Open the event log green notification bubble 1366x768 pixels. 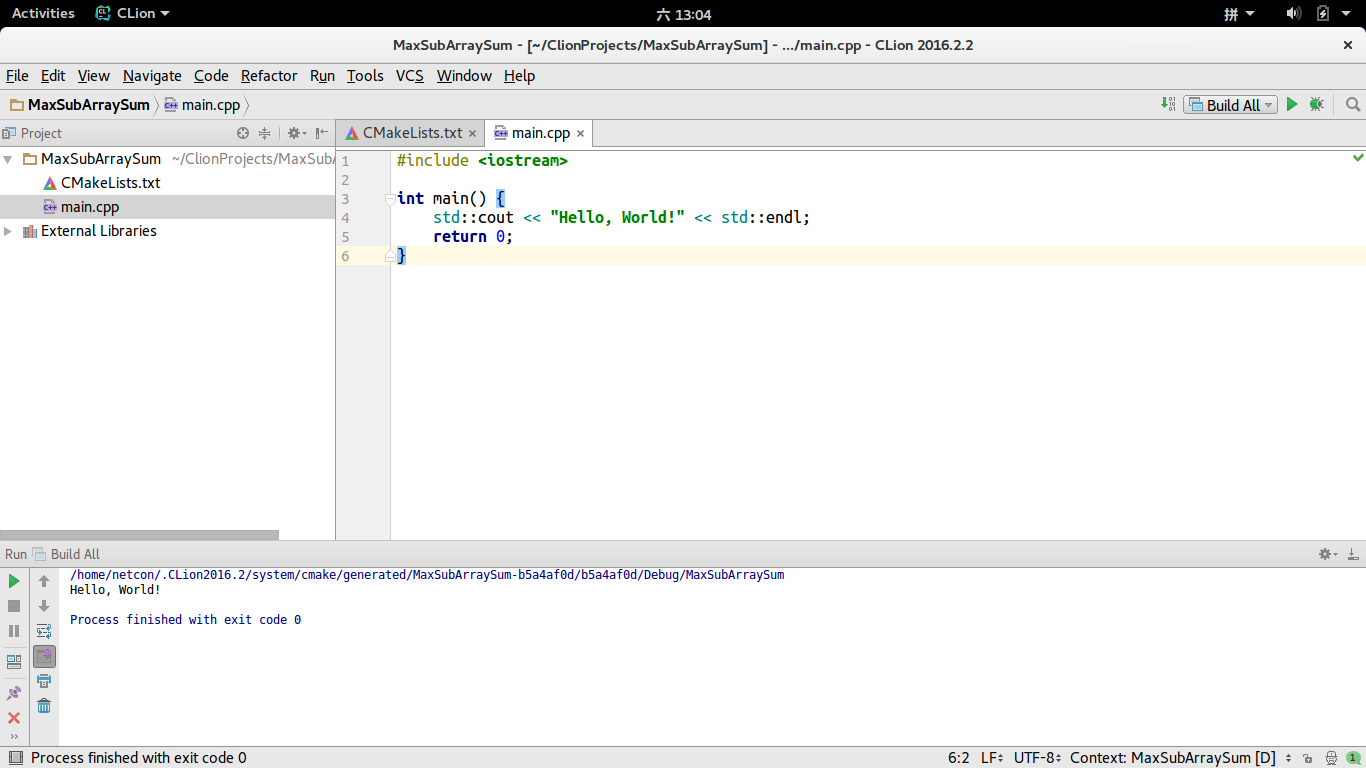click(1353, 758)
